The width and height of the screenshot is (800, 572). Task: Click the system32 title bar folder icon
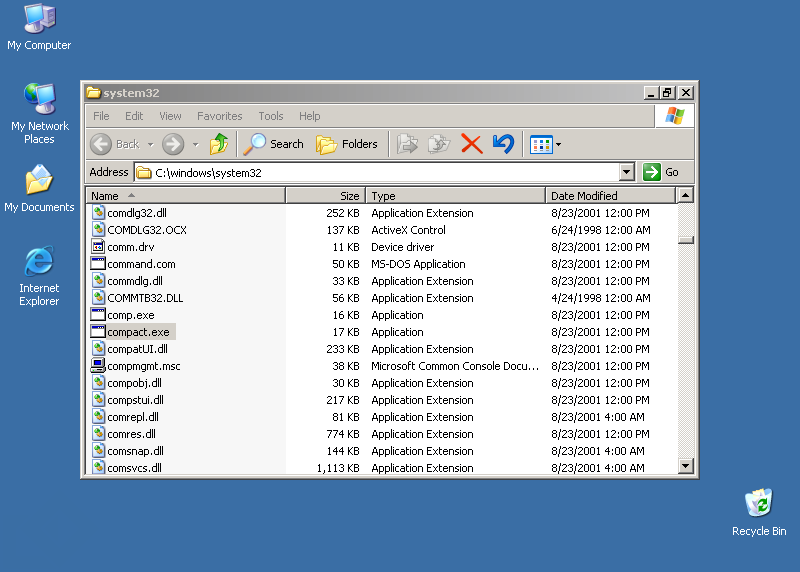(93, 92)
